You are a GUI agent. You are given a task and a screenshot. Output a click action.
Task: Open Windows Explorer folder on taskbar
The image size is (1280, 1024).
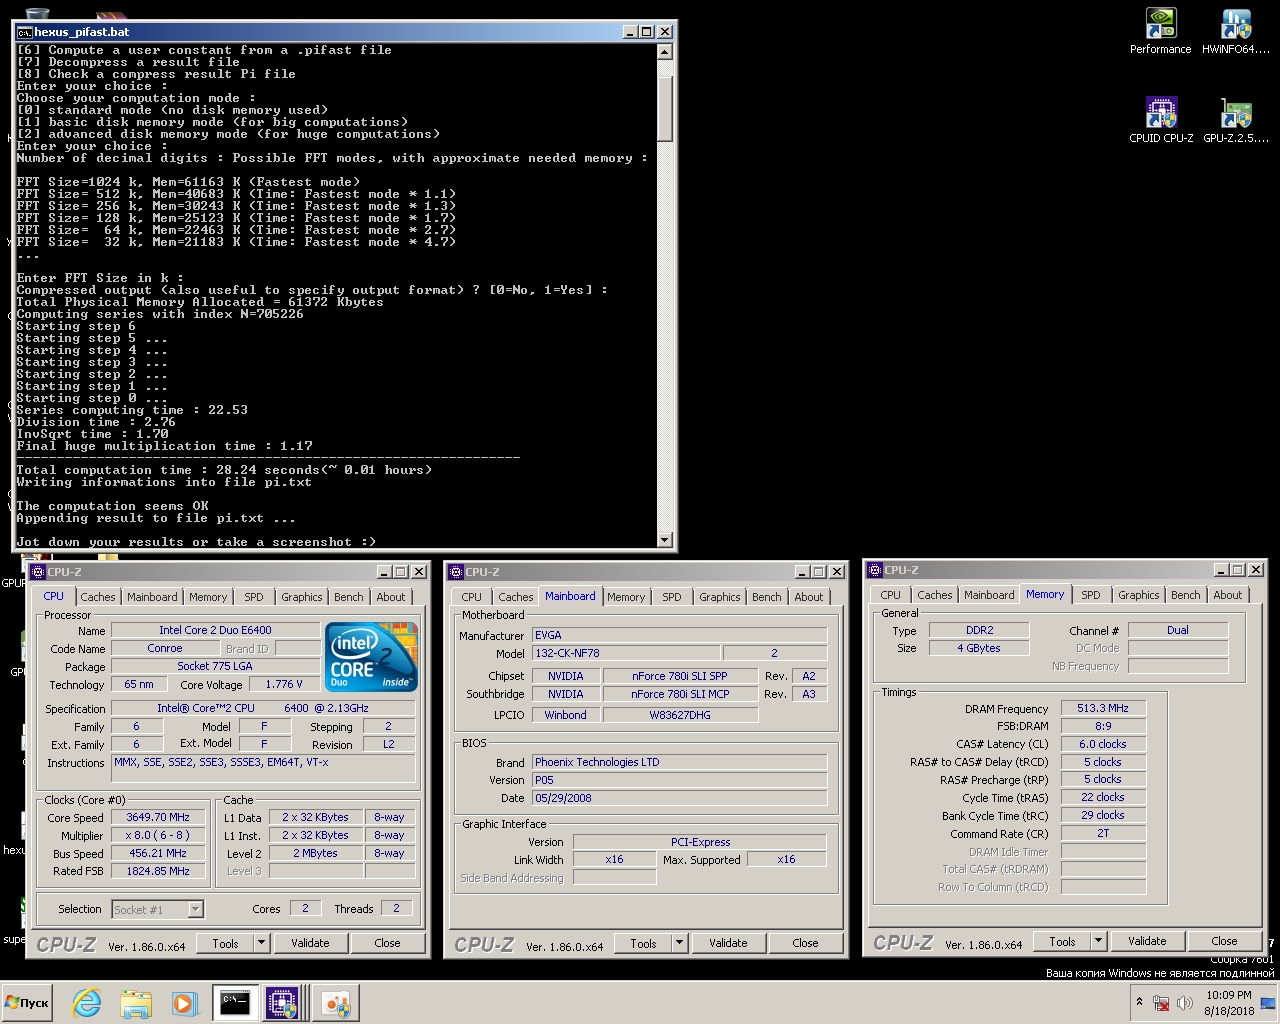point(135,1003)
